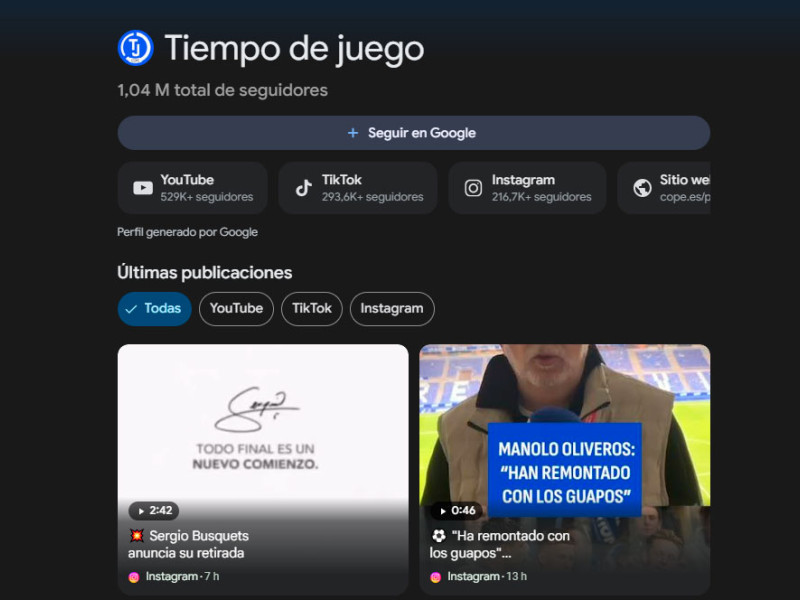Select the Todas filter chip
Viewport: 800px width, 600px height.
tap(155, 309)
